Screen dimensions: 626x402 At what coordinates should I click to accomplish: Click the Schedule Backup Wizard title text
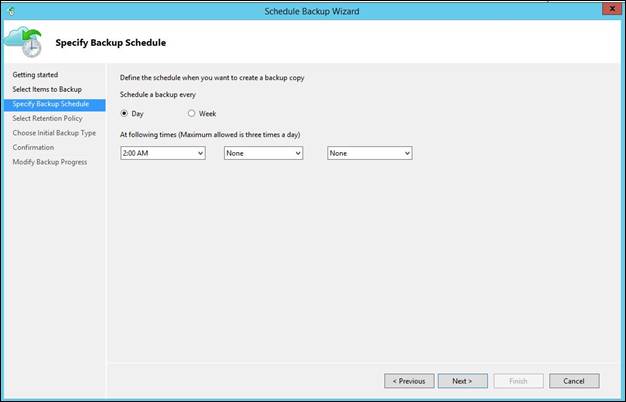tap(312, 11)
